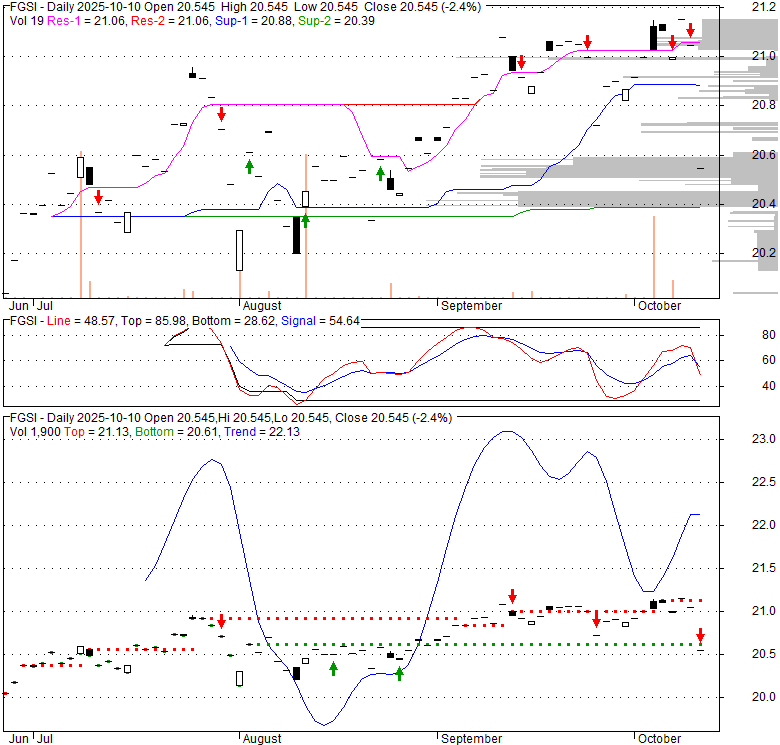Click the tall white candlestick at the start of August
Image resolution: width=780 pixels, height=745 pixels.
240,250
